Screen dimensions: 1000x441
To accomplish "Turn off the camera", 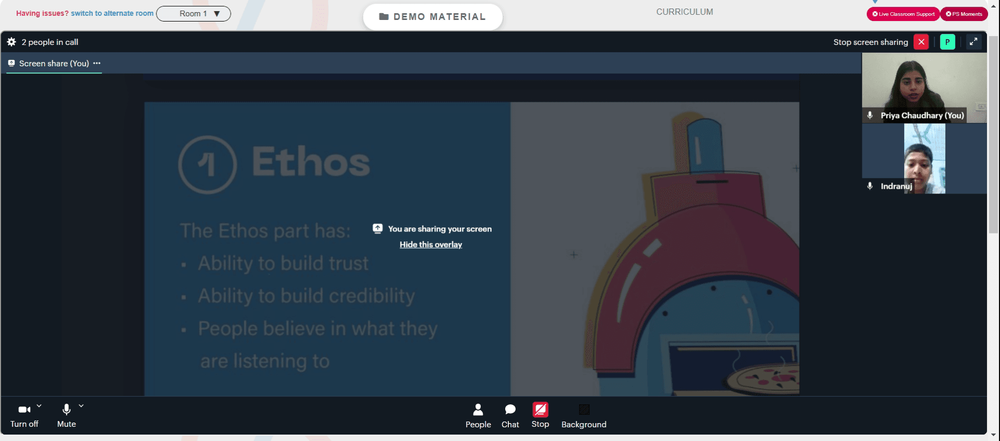I will click(x=24, y=415).
